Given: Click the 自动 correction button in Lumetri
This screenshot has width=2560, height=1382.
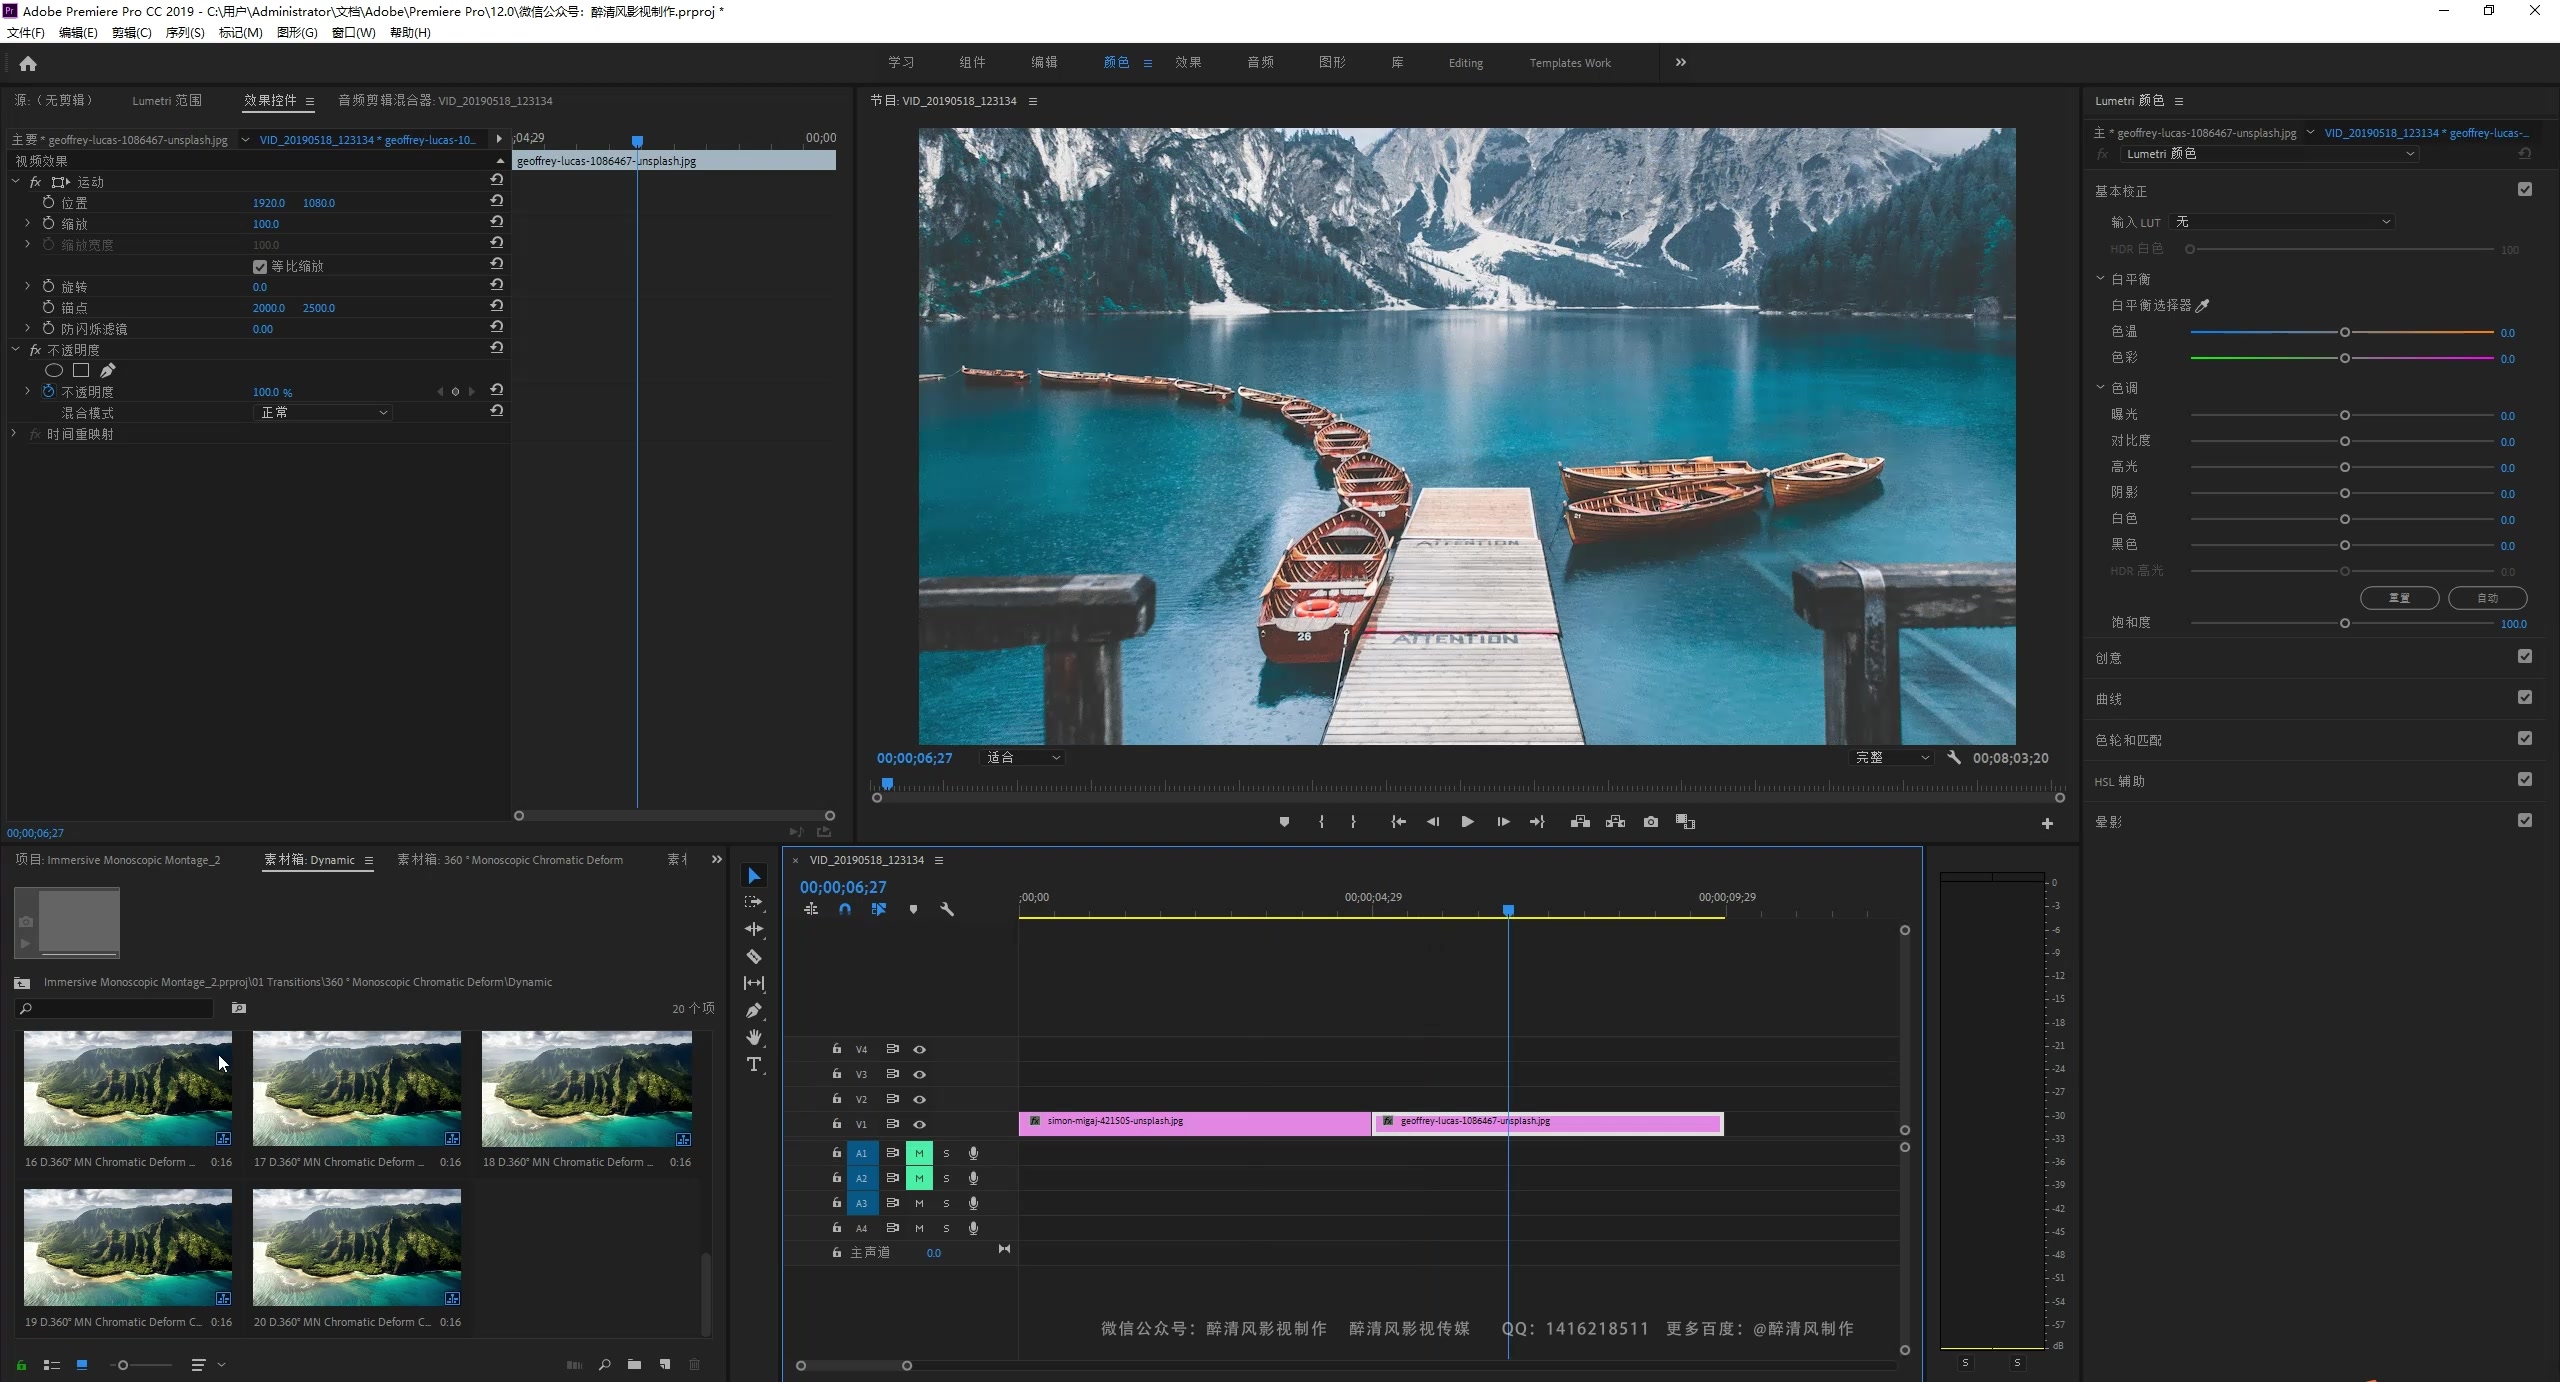Looking at the screenshot, I should [x=2487, y=597].
